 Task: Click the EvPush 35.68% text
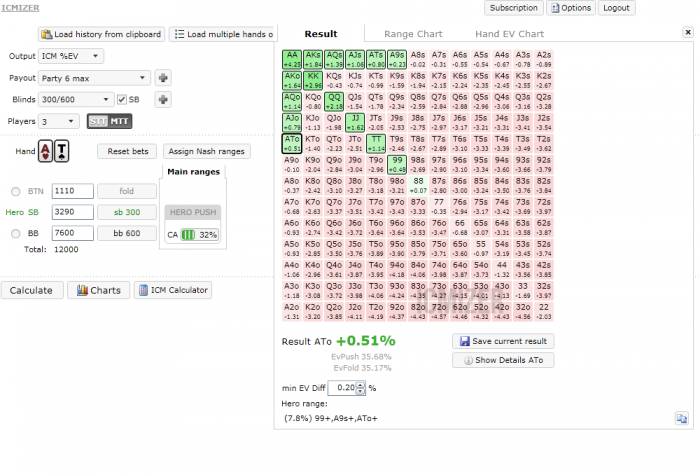point(361,357)
